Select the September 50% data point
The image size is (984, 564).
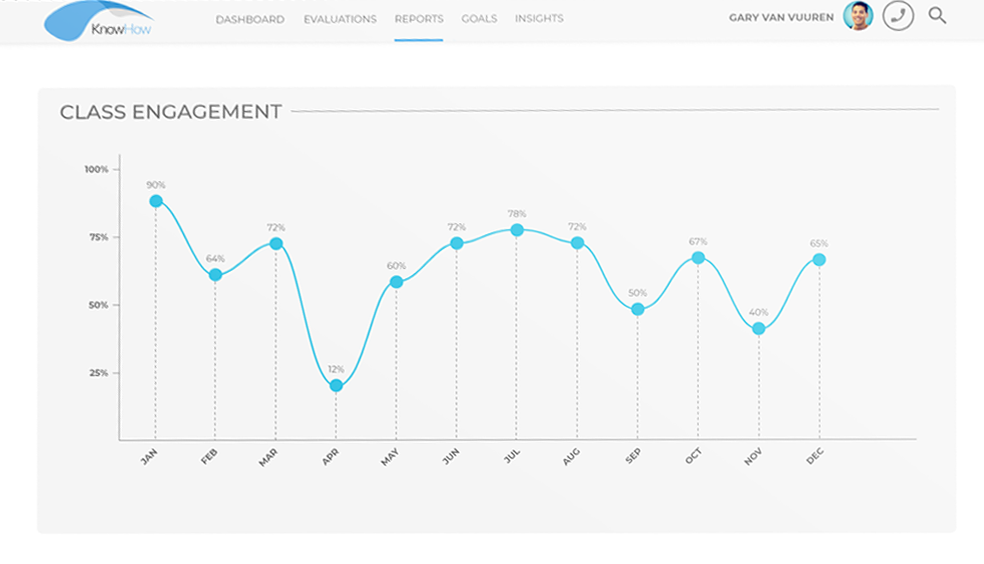pos(638,309)
